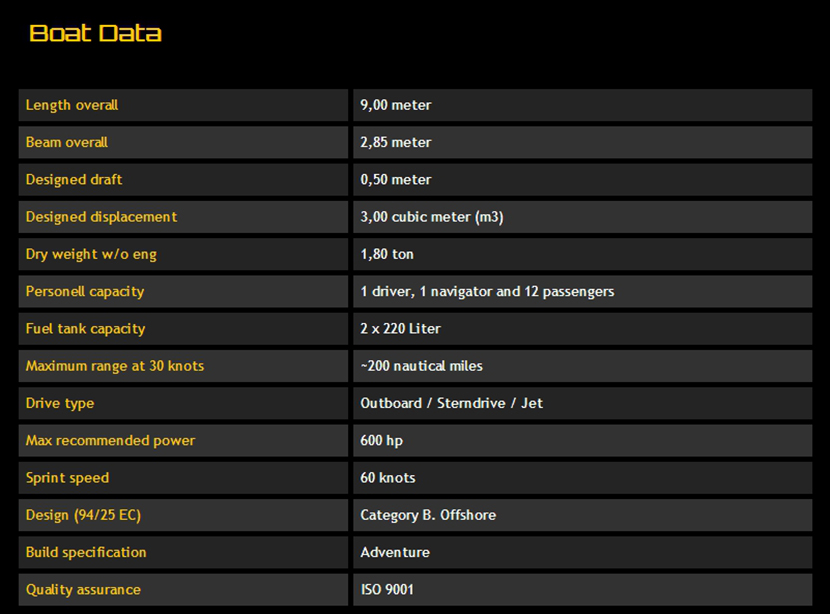Click the Fuel tank capacity label
Screen dimensions: 830x614
tap(86, 329)
